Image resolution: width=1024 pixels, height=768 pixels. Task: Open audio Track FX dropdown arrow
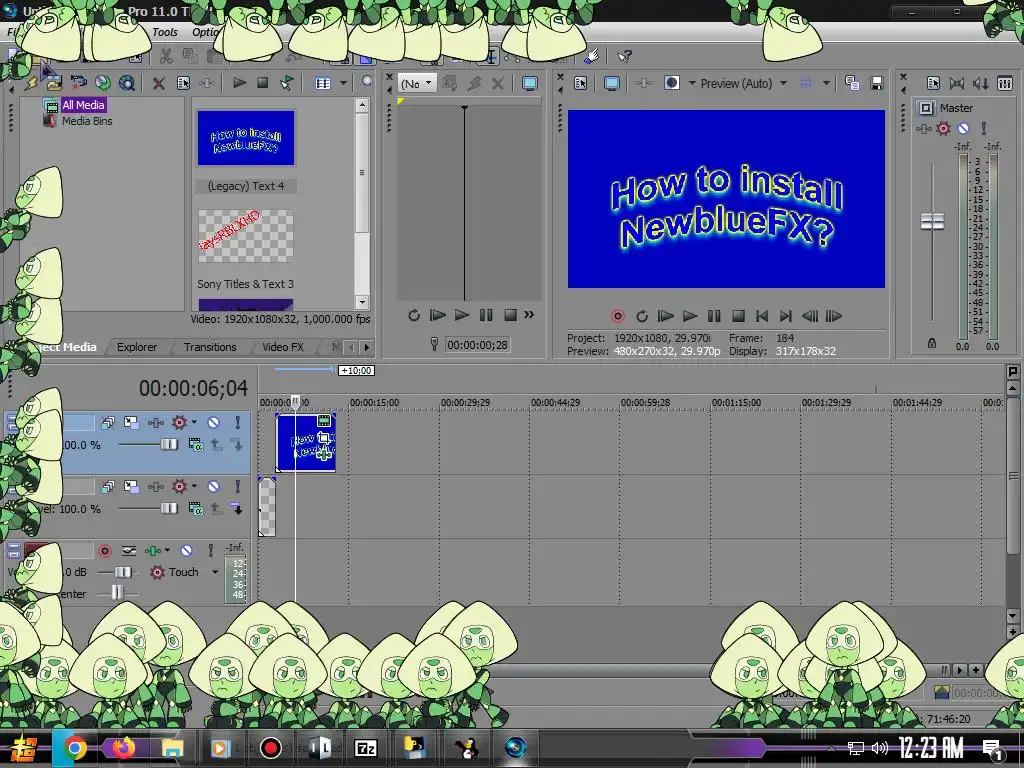click(x=167, y=551)
